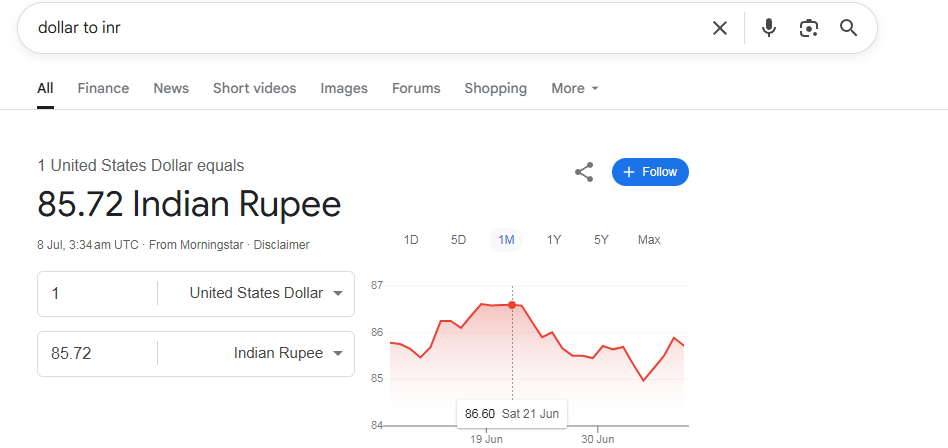Select the Max chart range
This screenshot has width=948, height=448.
649,240
